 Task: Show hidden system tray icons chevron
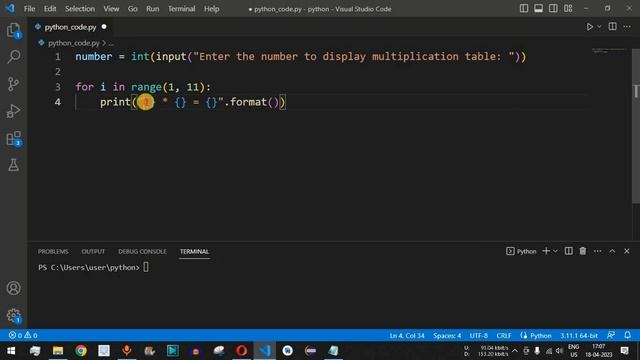tap(515, 351)
